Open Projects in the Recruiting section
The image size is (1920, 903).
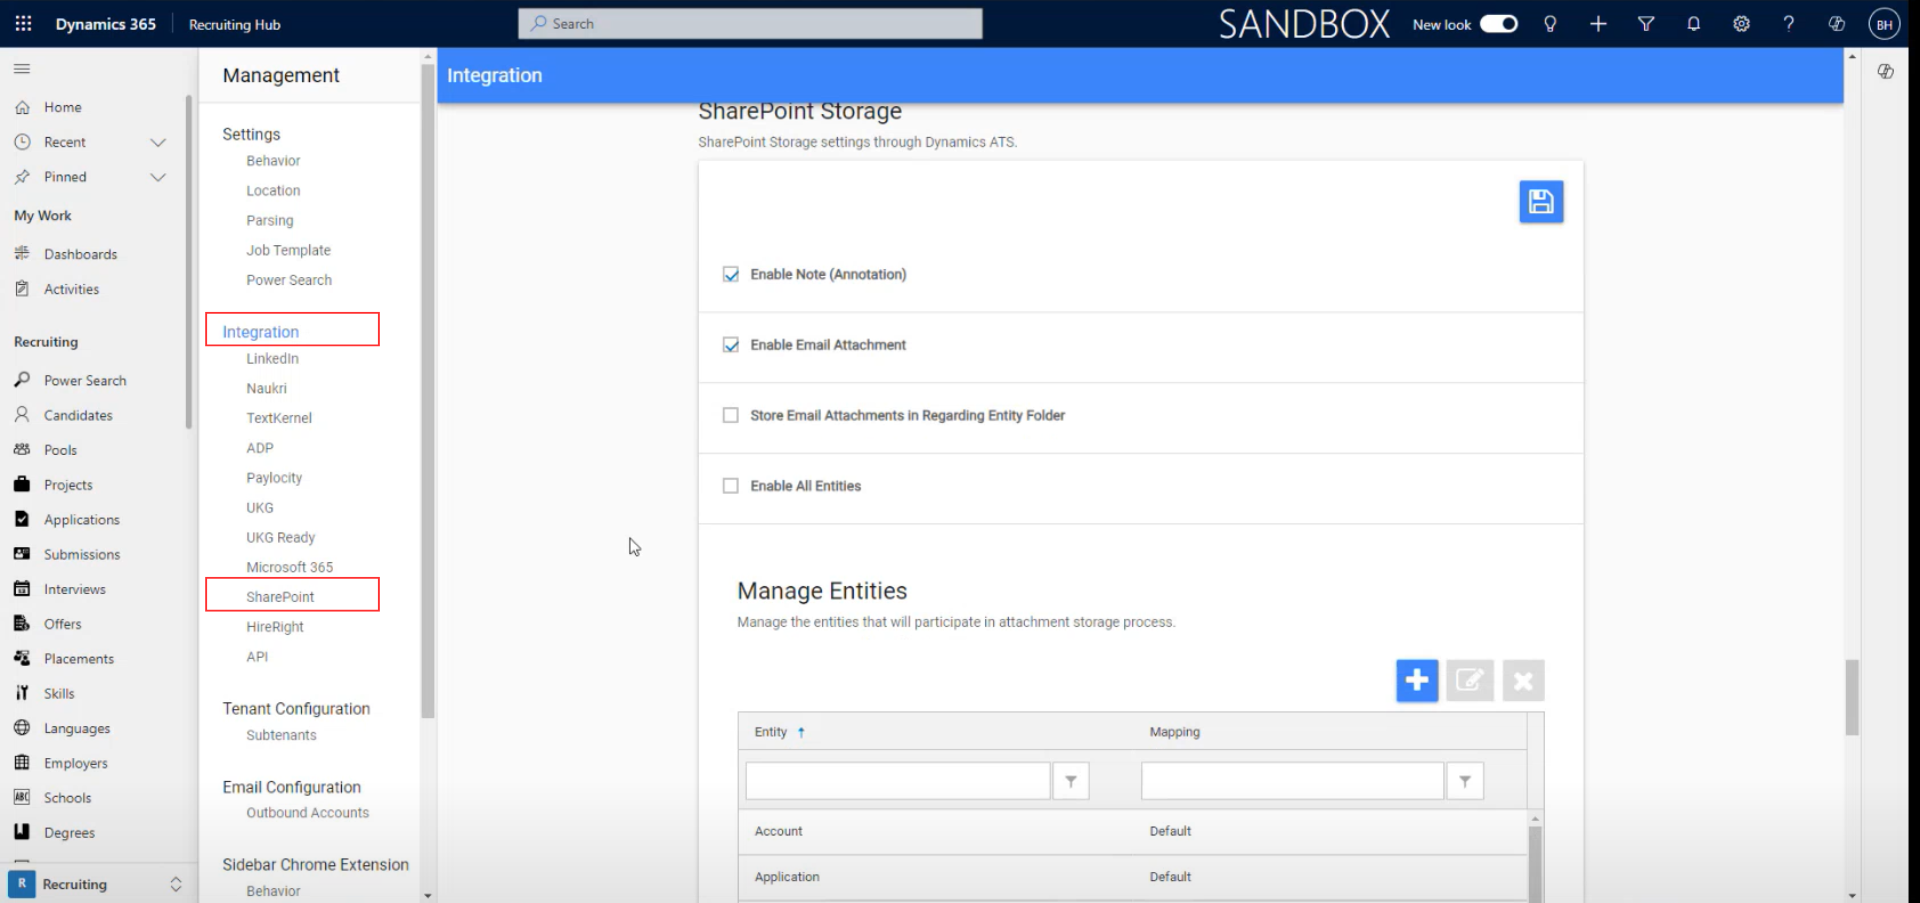pos(68,485)
